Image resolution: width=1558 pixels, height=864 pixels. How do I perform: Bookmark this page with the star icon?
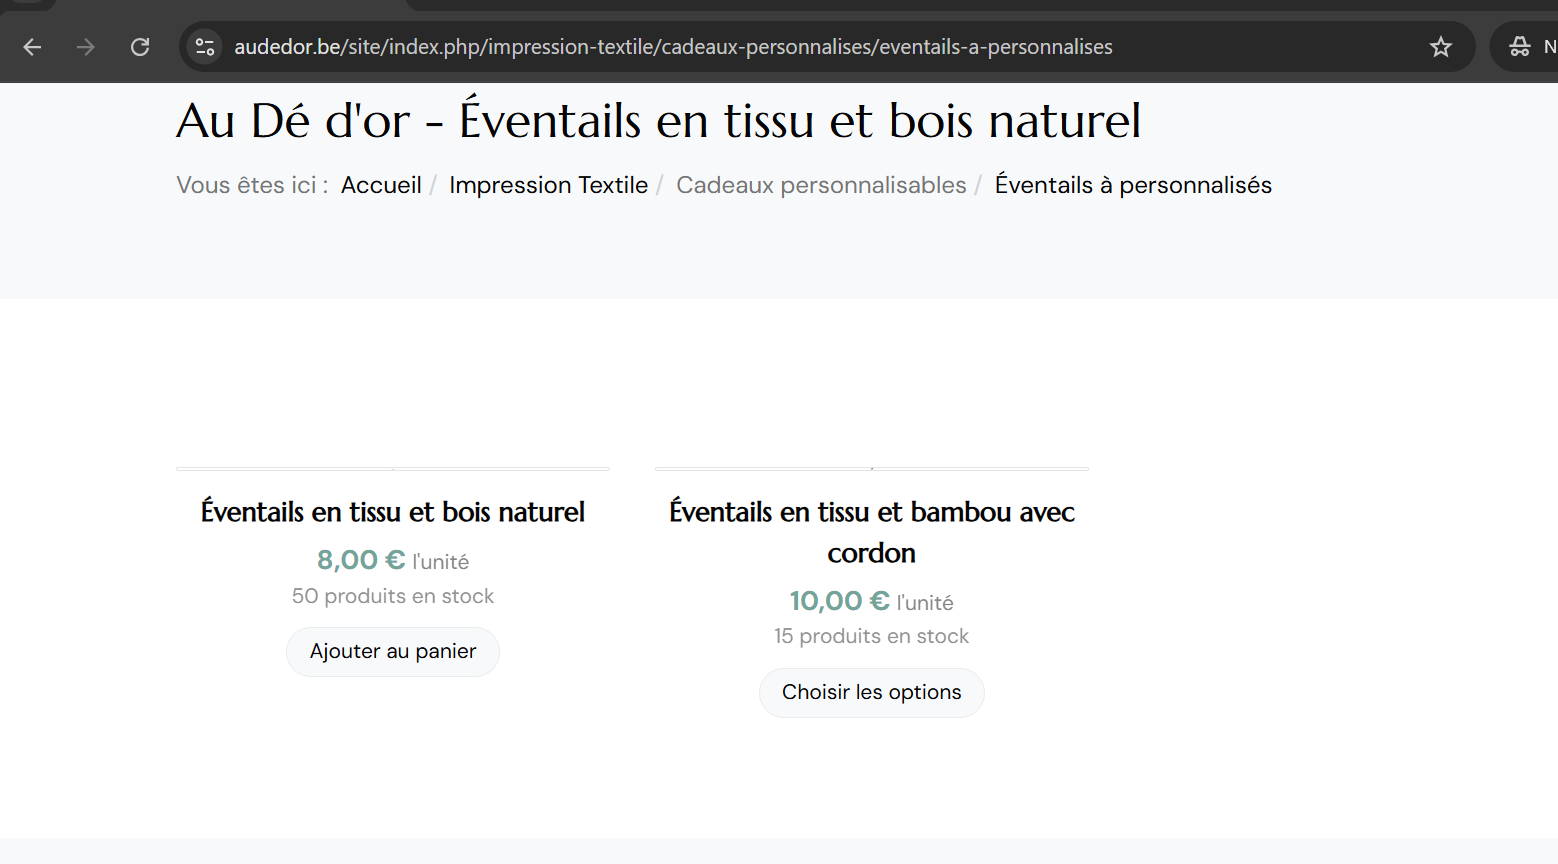(x=1440, y=47)
